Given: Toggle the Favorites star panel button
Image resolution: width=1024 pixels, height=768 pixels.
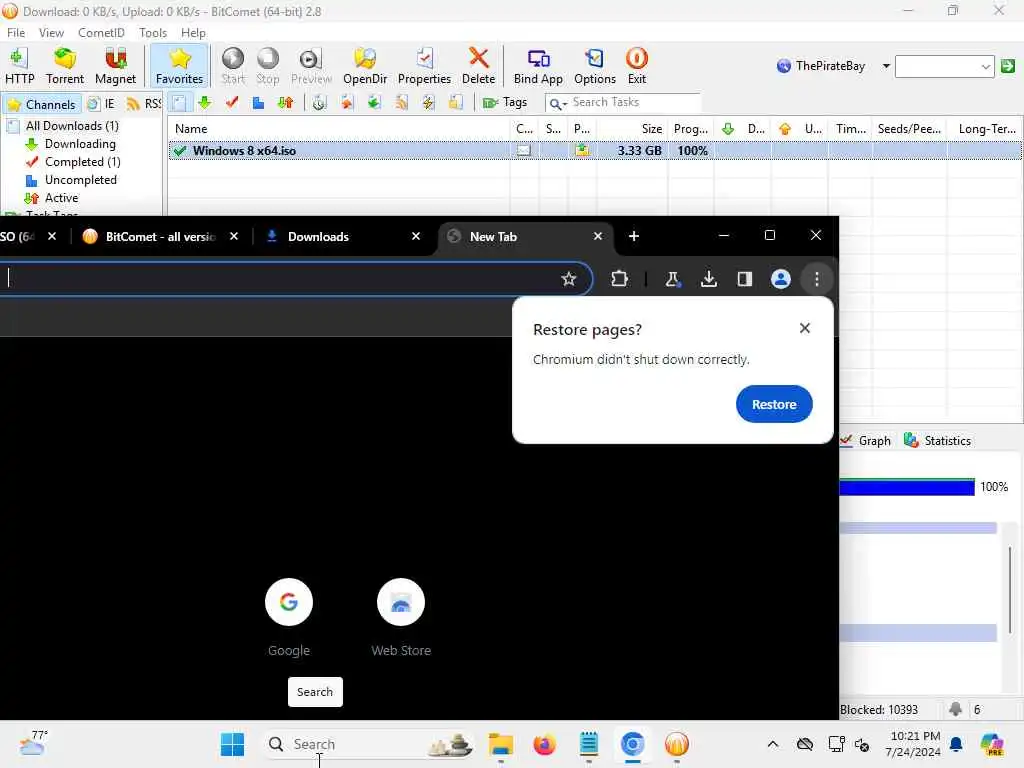Looking at the screenshot, I should tap(180, 65).
